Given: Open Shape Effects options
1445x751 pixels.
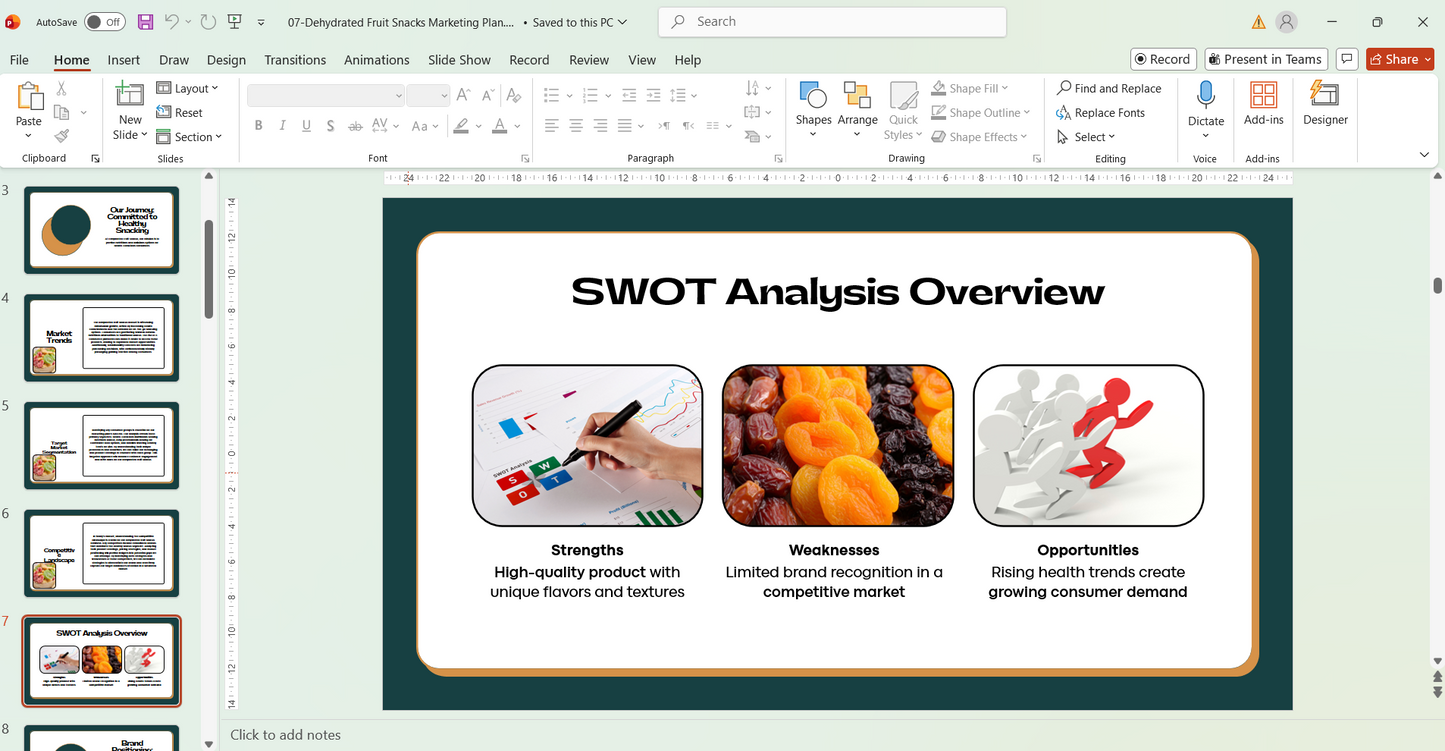Looking at the screenshot, I should click(x=980, y=137).
